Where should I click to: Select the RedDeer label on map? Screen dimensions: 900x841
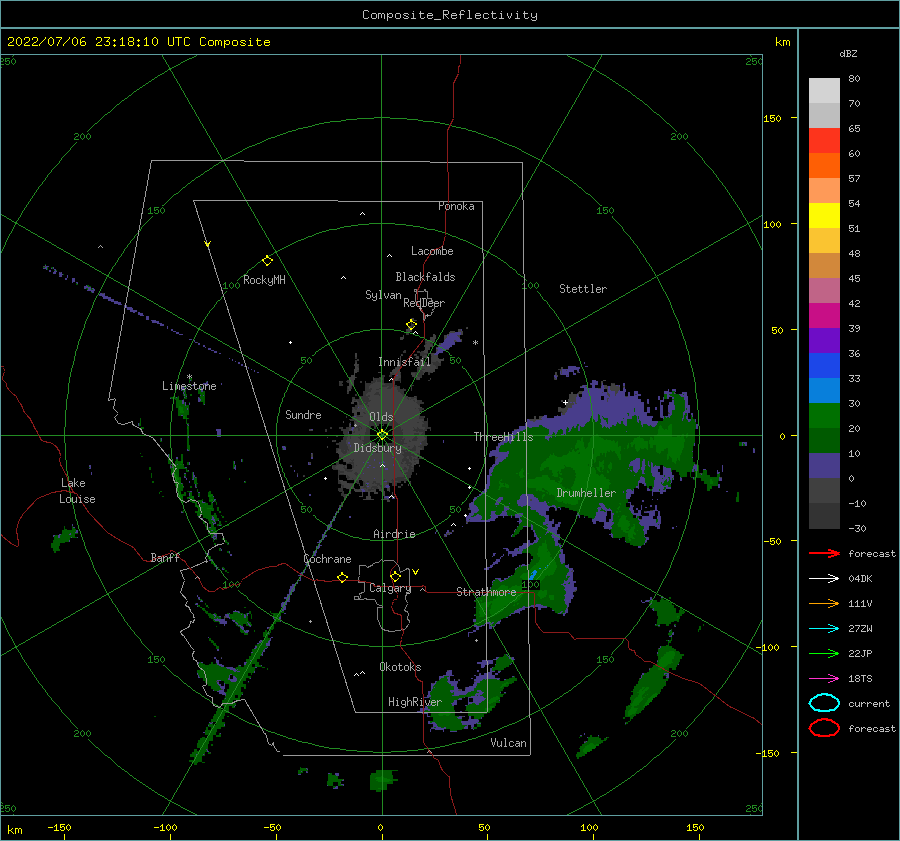[424, 303]
